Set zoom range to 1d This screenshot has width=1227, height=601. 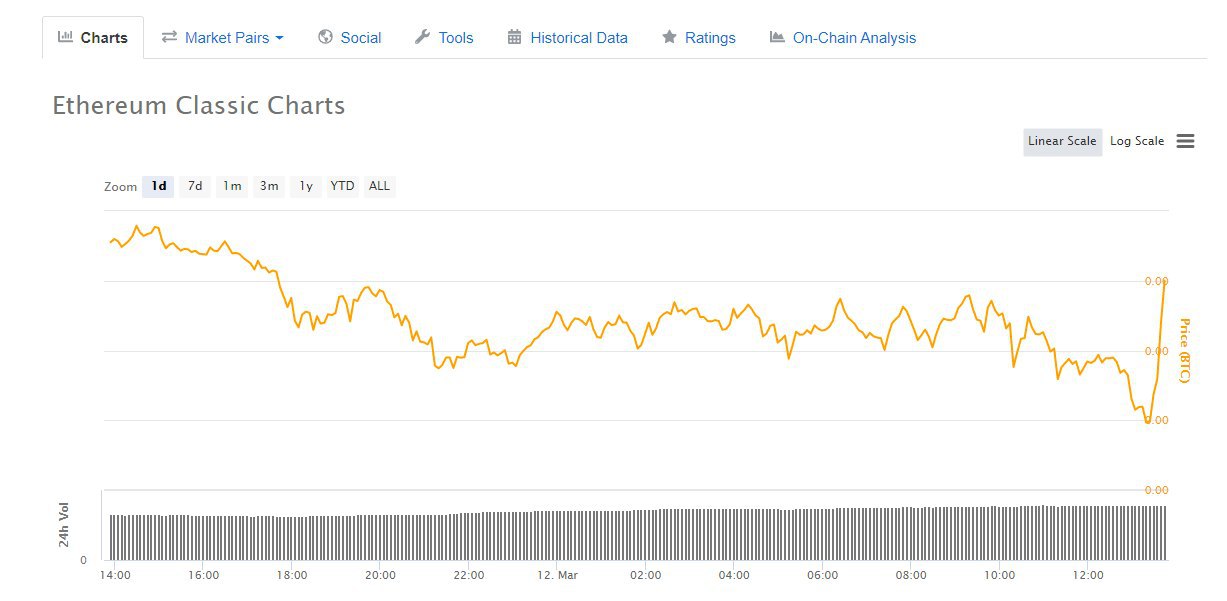tap(158, 186)
